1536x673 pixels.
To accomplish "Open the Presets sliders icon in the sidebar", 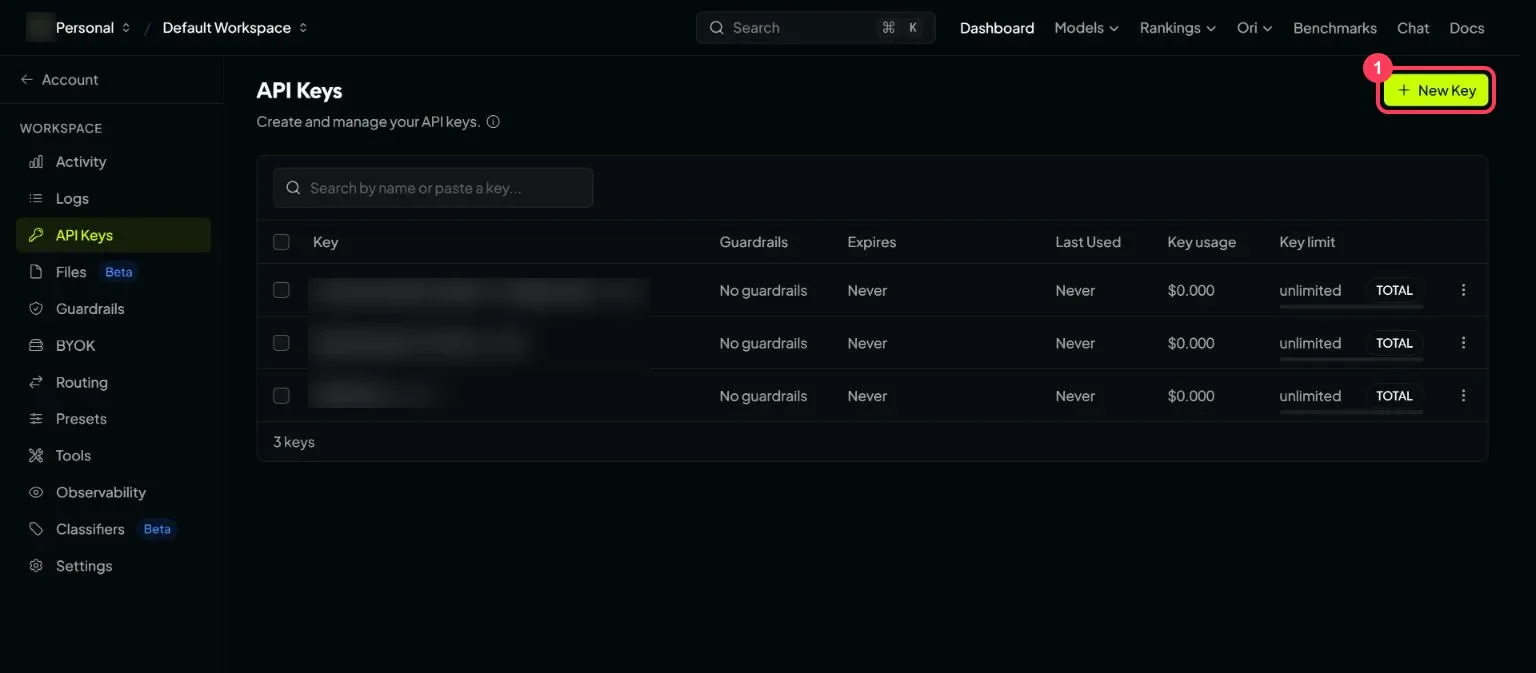I will tap(36, 419).
